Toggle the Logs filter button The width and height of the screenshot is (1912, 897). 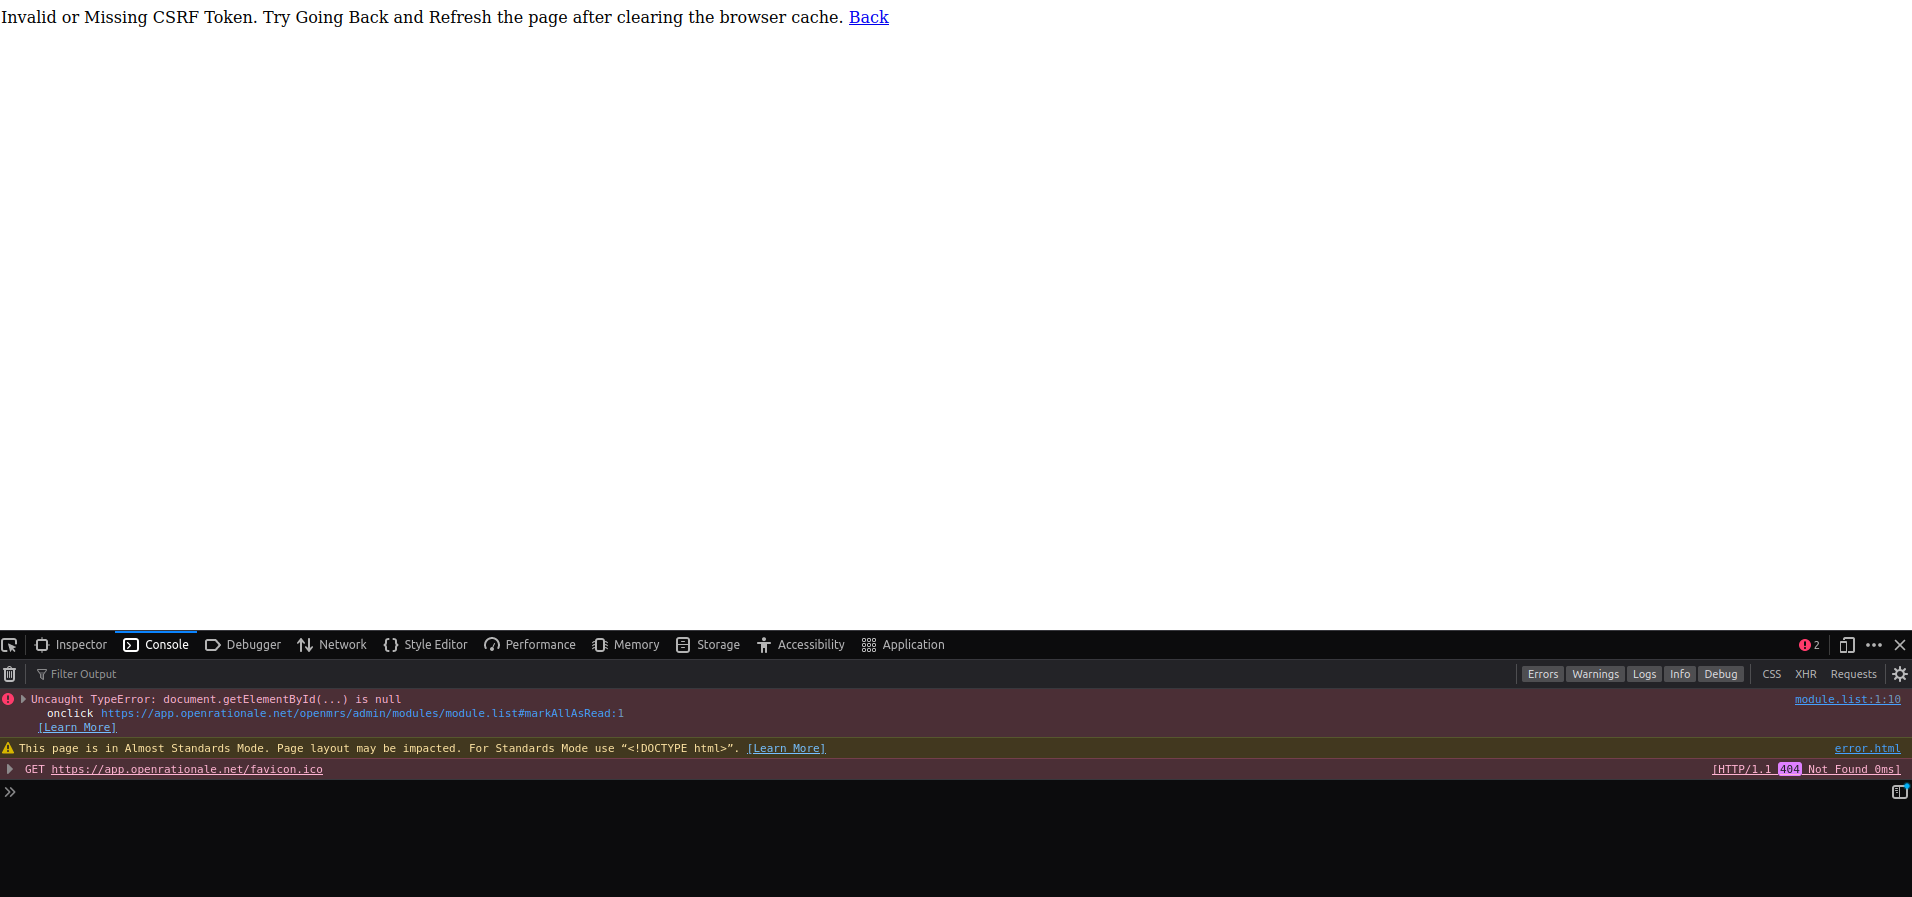1644,674
